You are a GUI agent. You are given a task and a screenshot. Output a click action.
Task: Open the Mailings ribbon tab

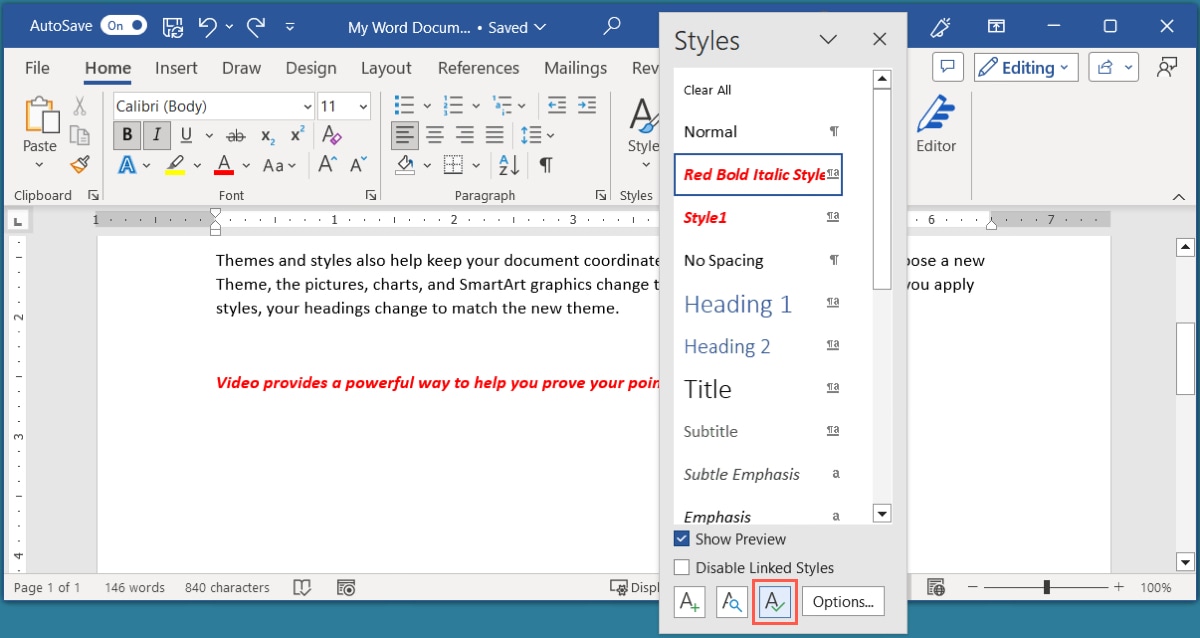pyautogui.click(x=575, y=68)
